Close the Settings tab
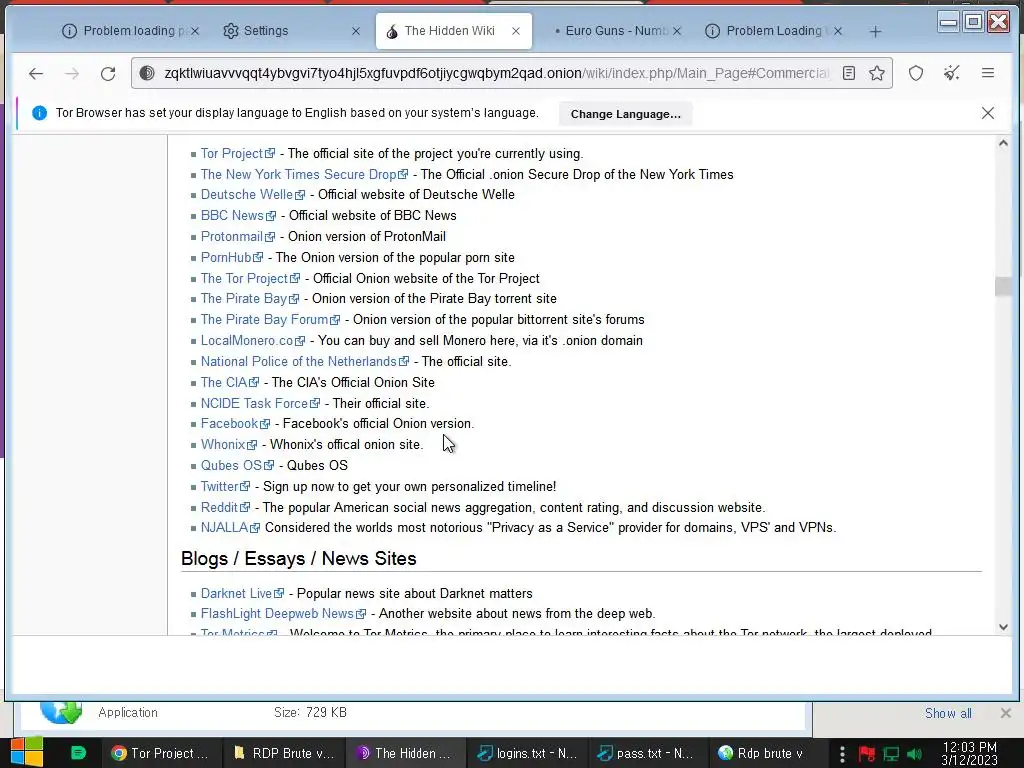 click(356, 31)
